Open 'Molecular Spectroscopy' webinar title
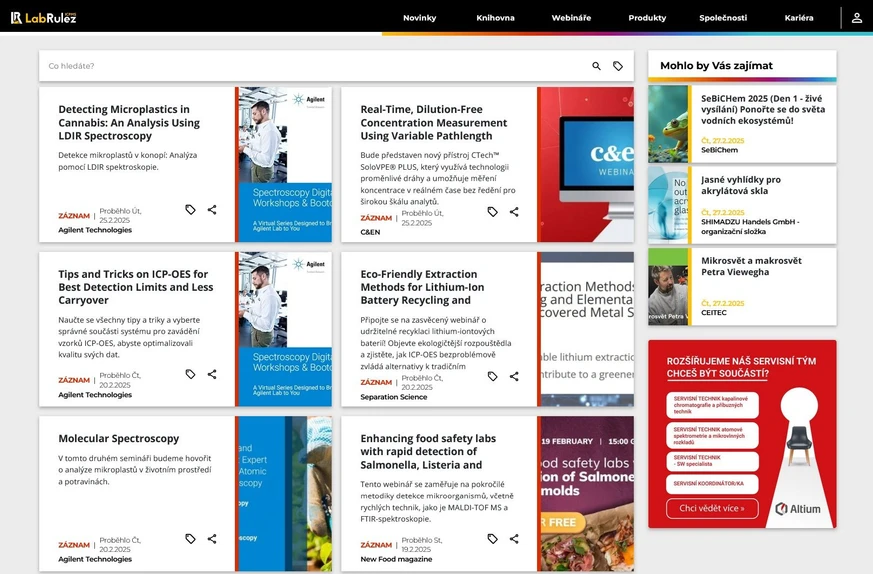Viewport: 873px width, 574px height. tap(119, 439)
